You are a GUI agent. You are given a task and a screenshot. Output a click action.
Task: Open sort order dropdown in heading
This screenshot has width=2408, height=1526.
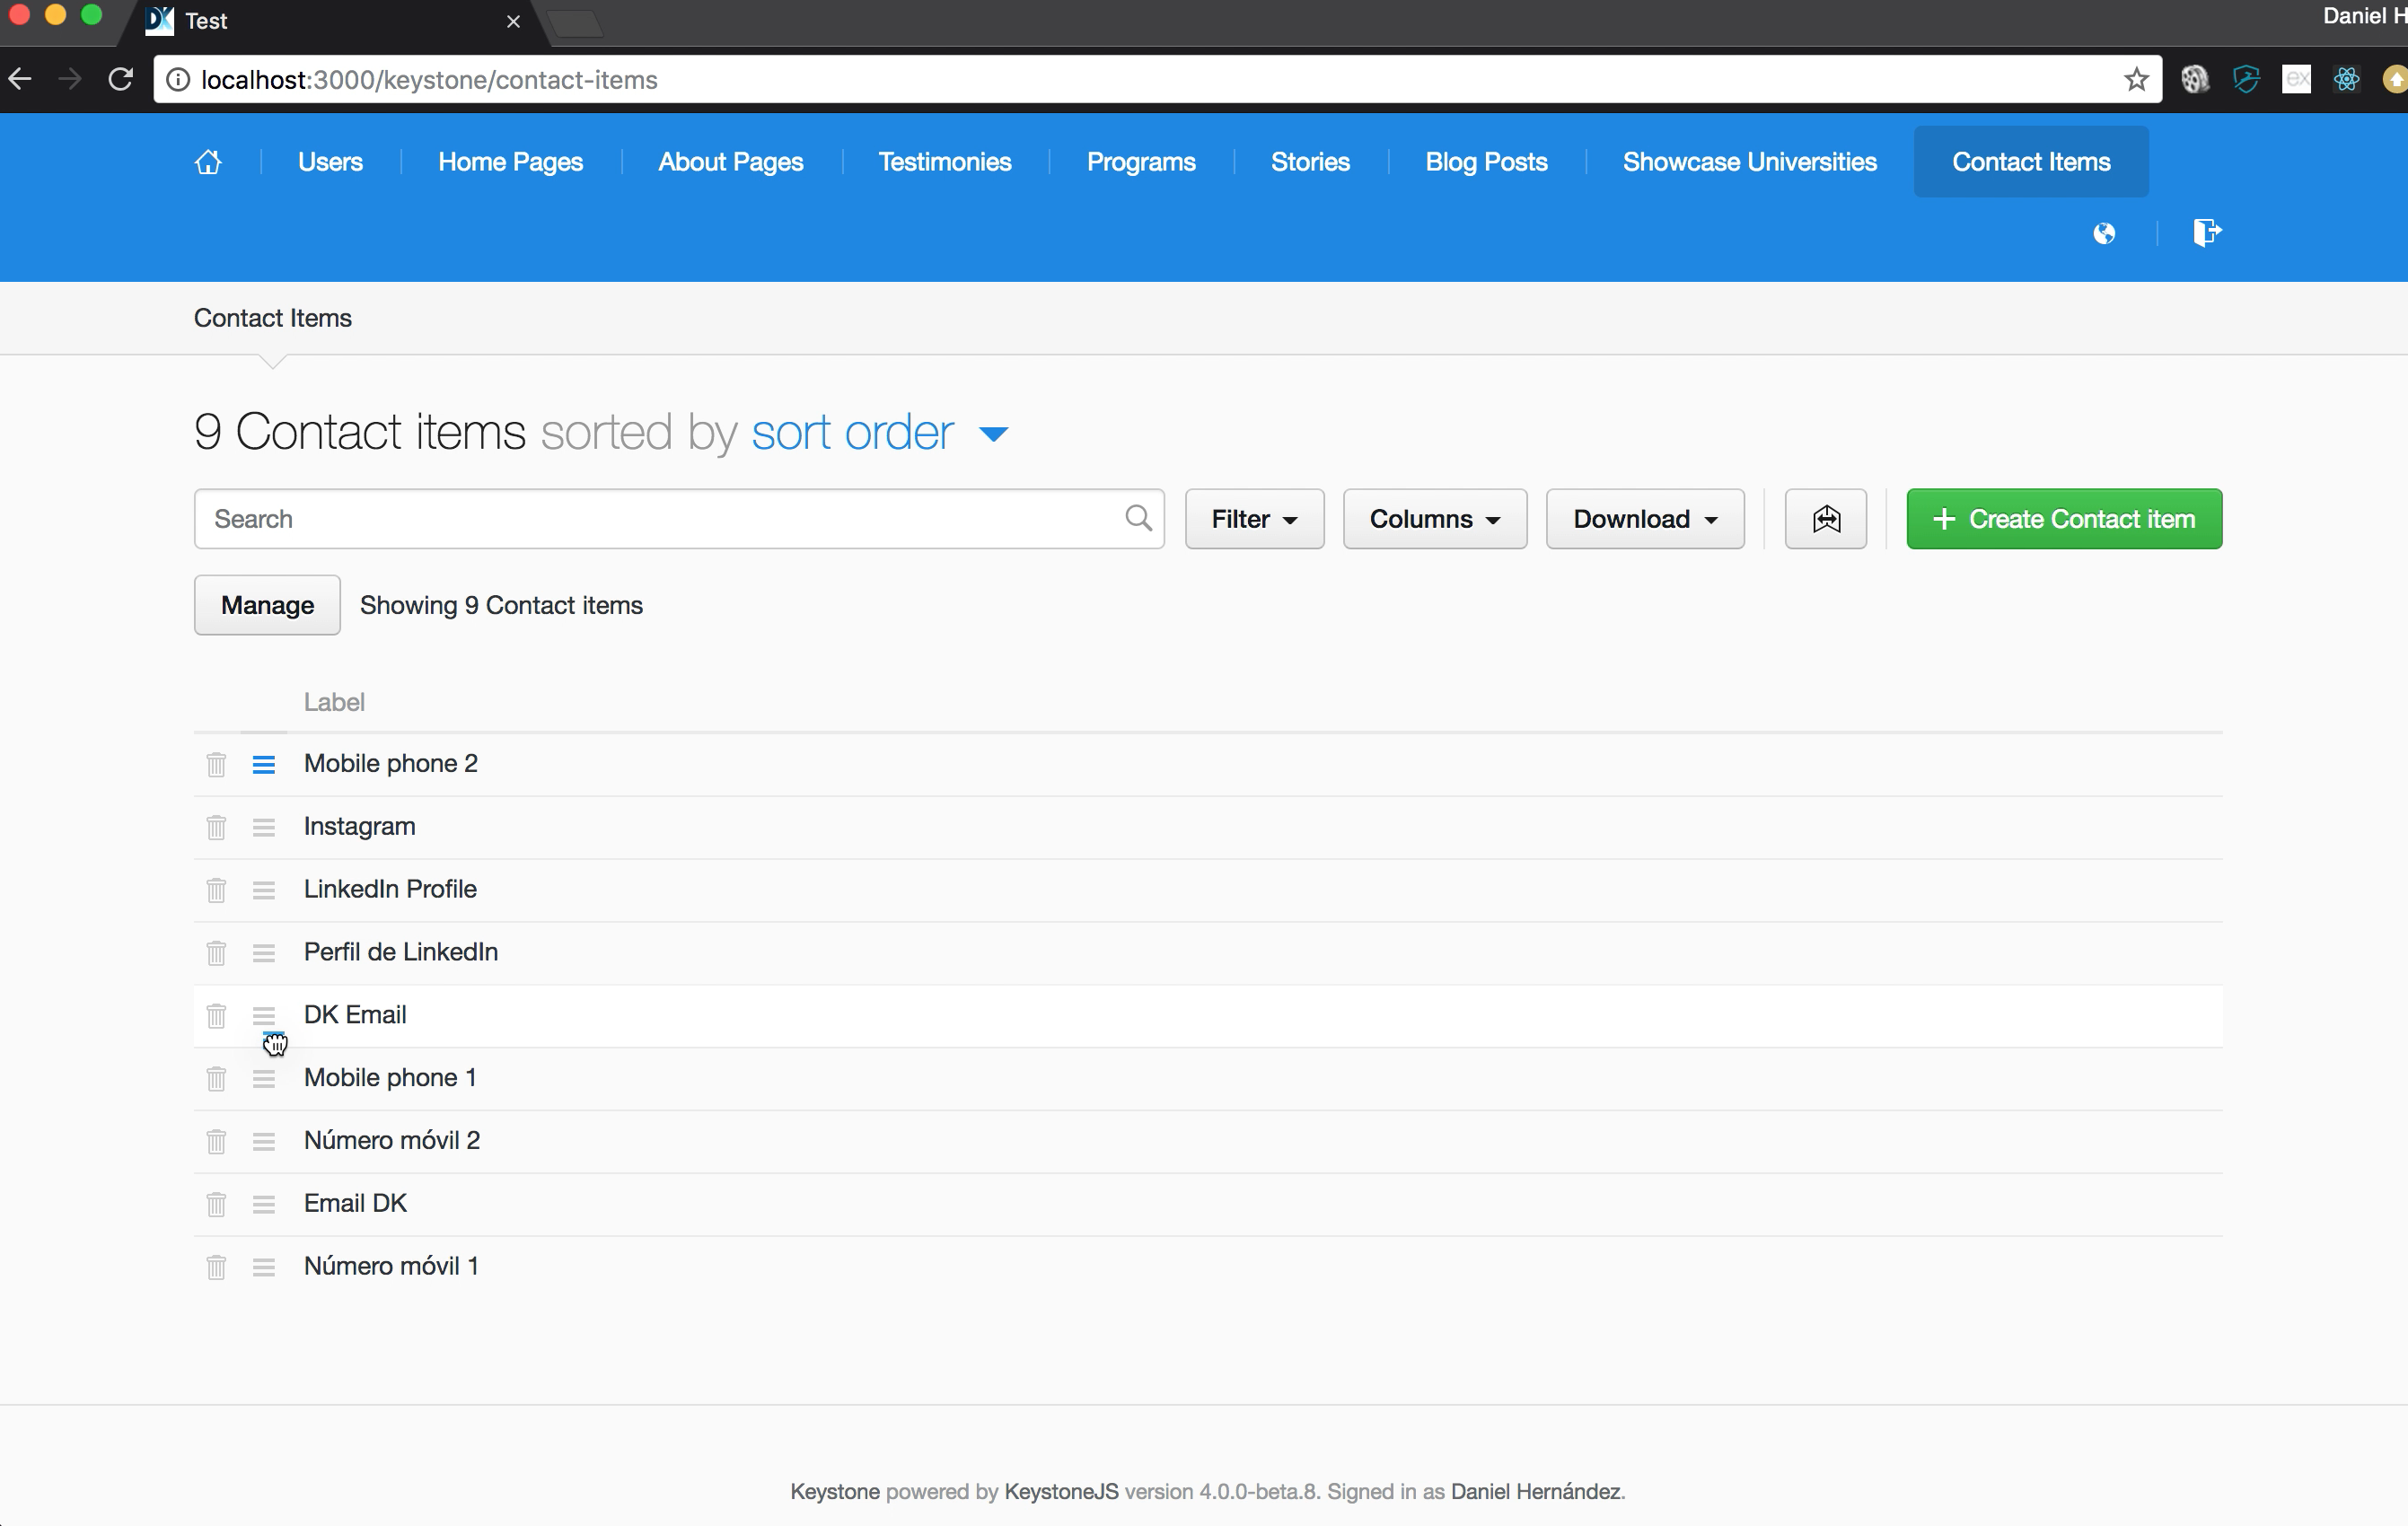tap(880, 433)
